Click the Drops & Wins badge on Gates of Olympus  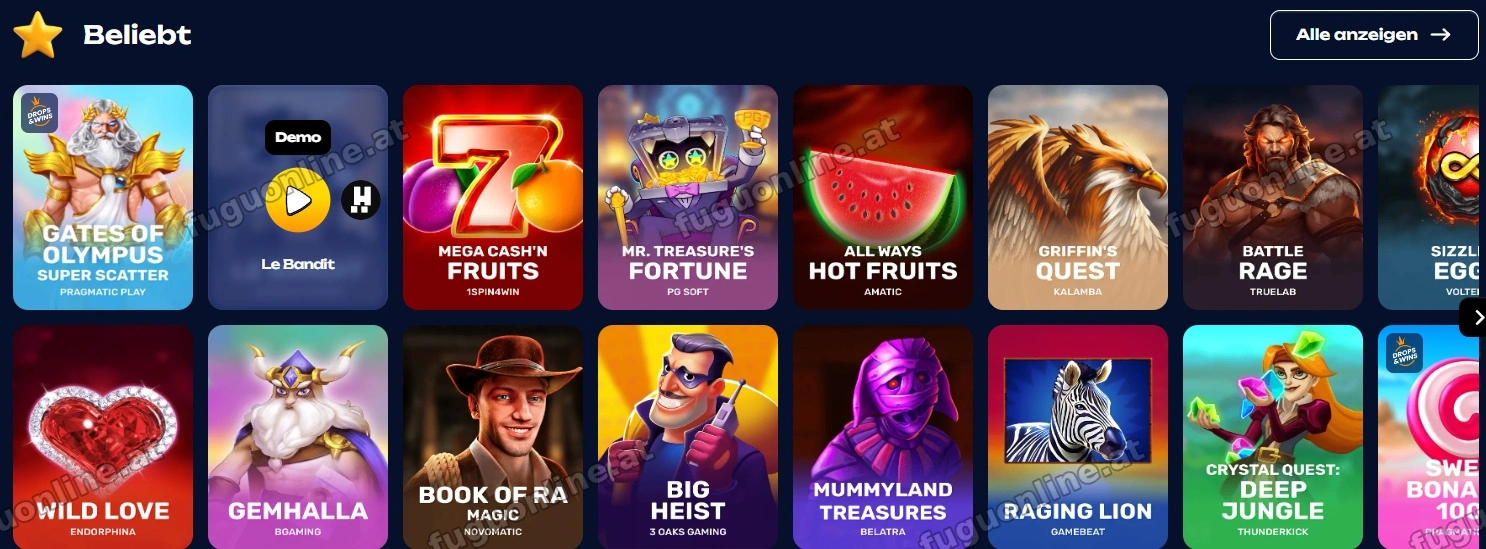coord(40,113)
